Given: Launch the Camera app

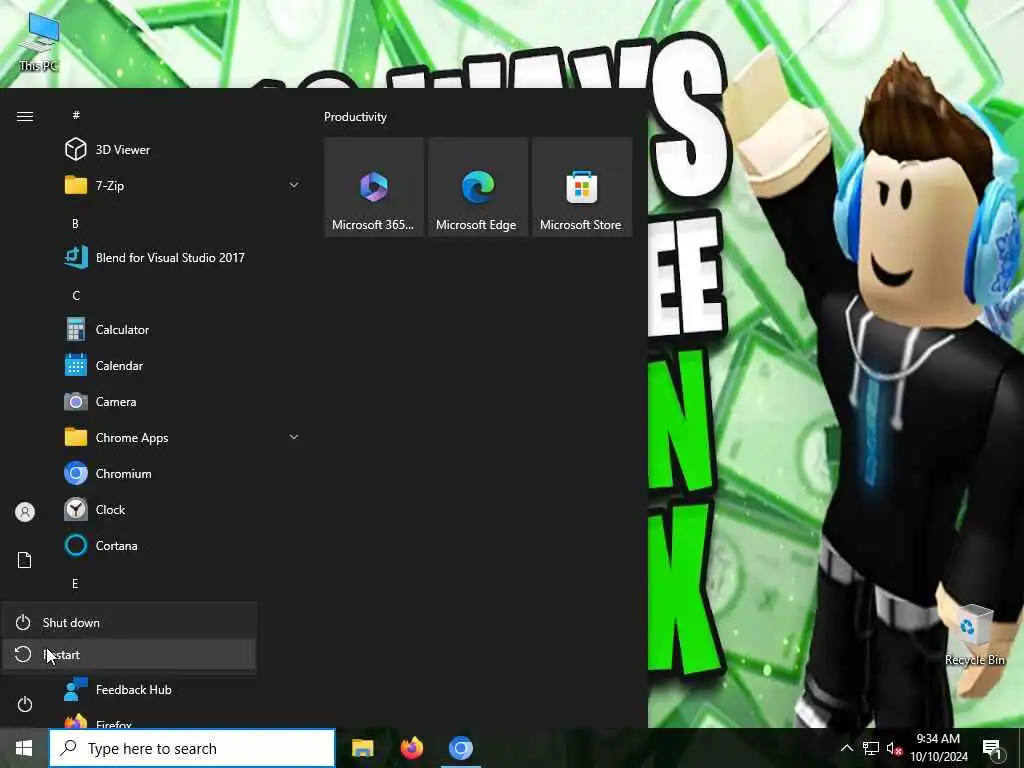Looking at the screenshot, I should coord(182,402).
